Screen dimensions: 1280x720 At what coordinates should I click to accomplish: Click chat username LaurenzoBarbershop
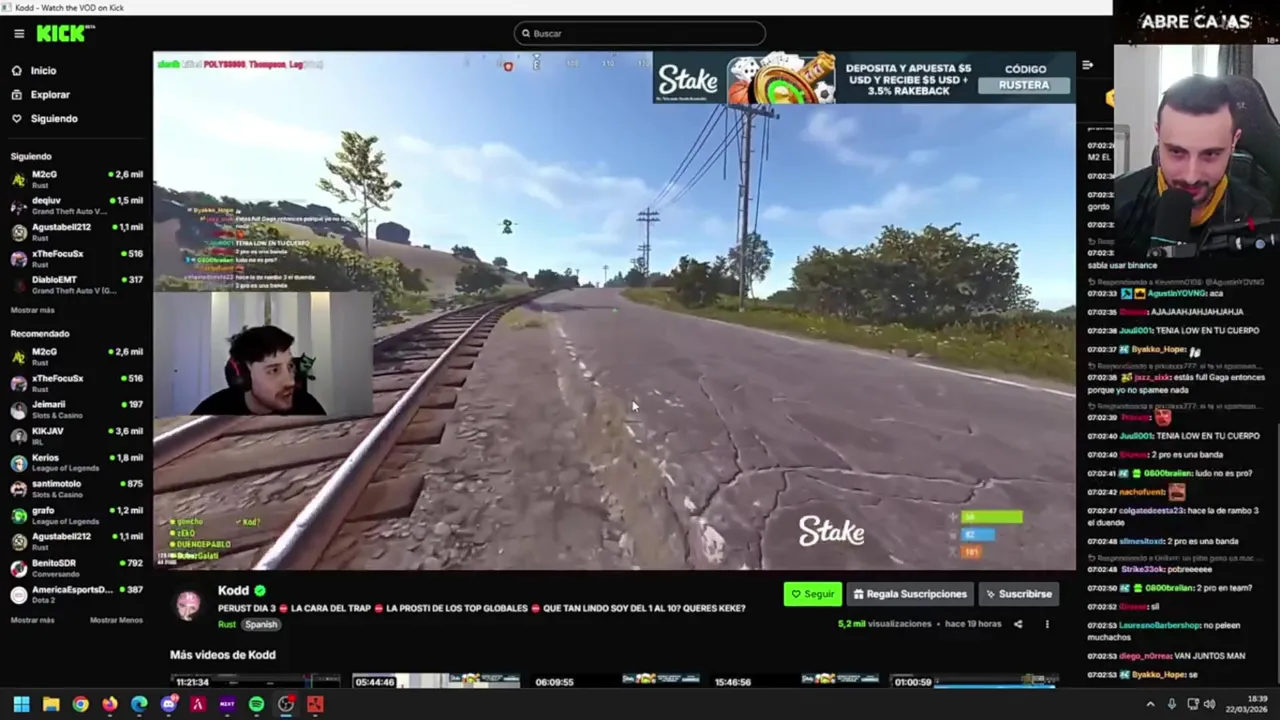[1159, 625]
